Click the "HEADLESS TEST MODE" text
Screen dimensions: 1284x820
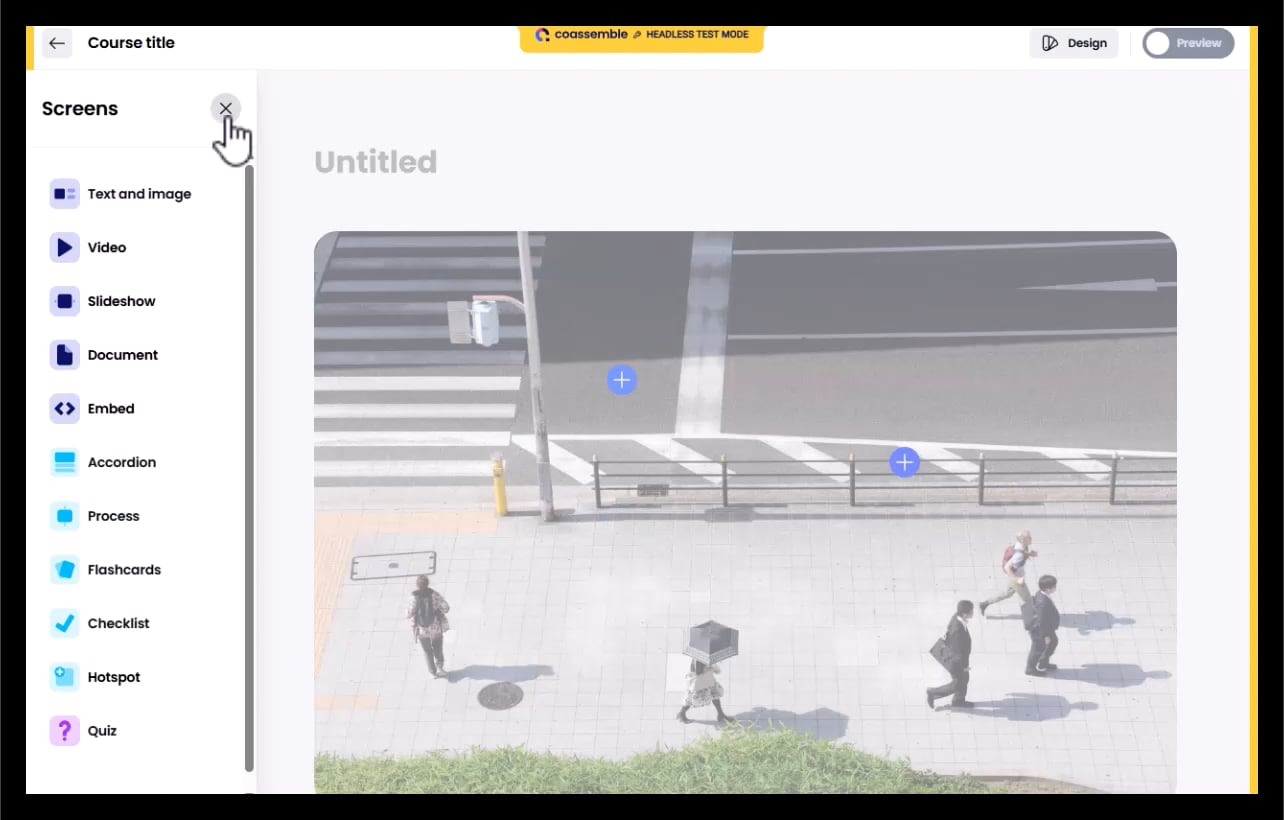click(x=697, y=35)
